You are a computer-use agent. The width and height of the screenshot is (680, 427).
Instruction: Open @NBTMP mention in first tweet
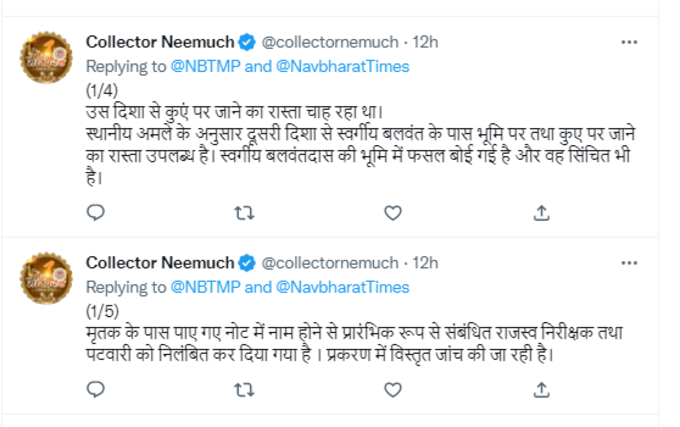coord(206,66)
